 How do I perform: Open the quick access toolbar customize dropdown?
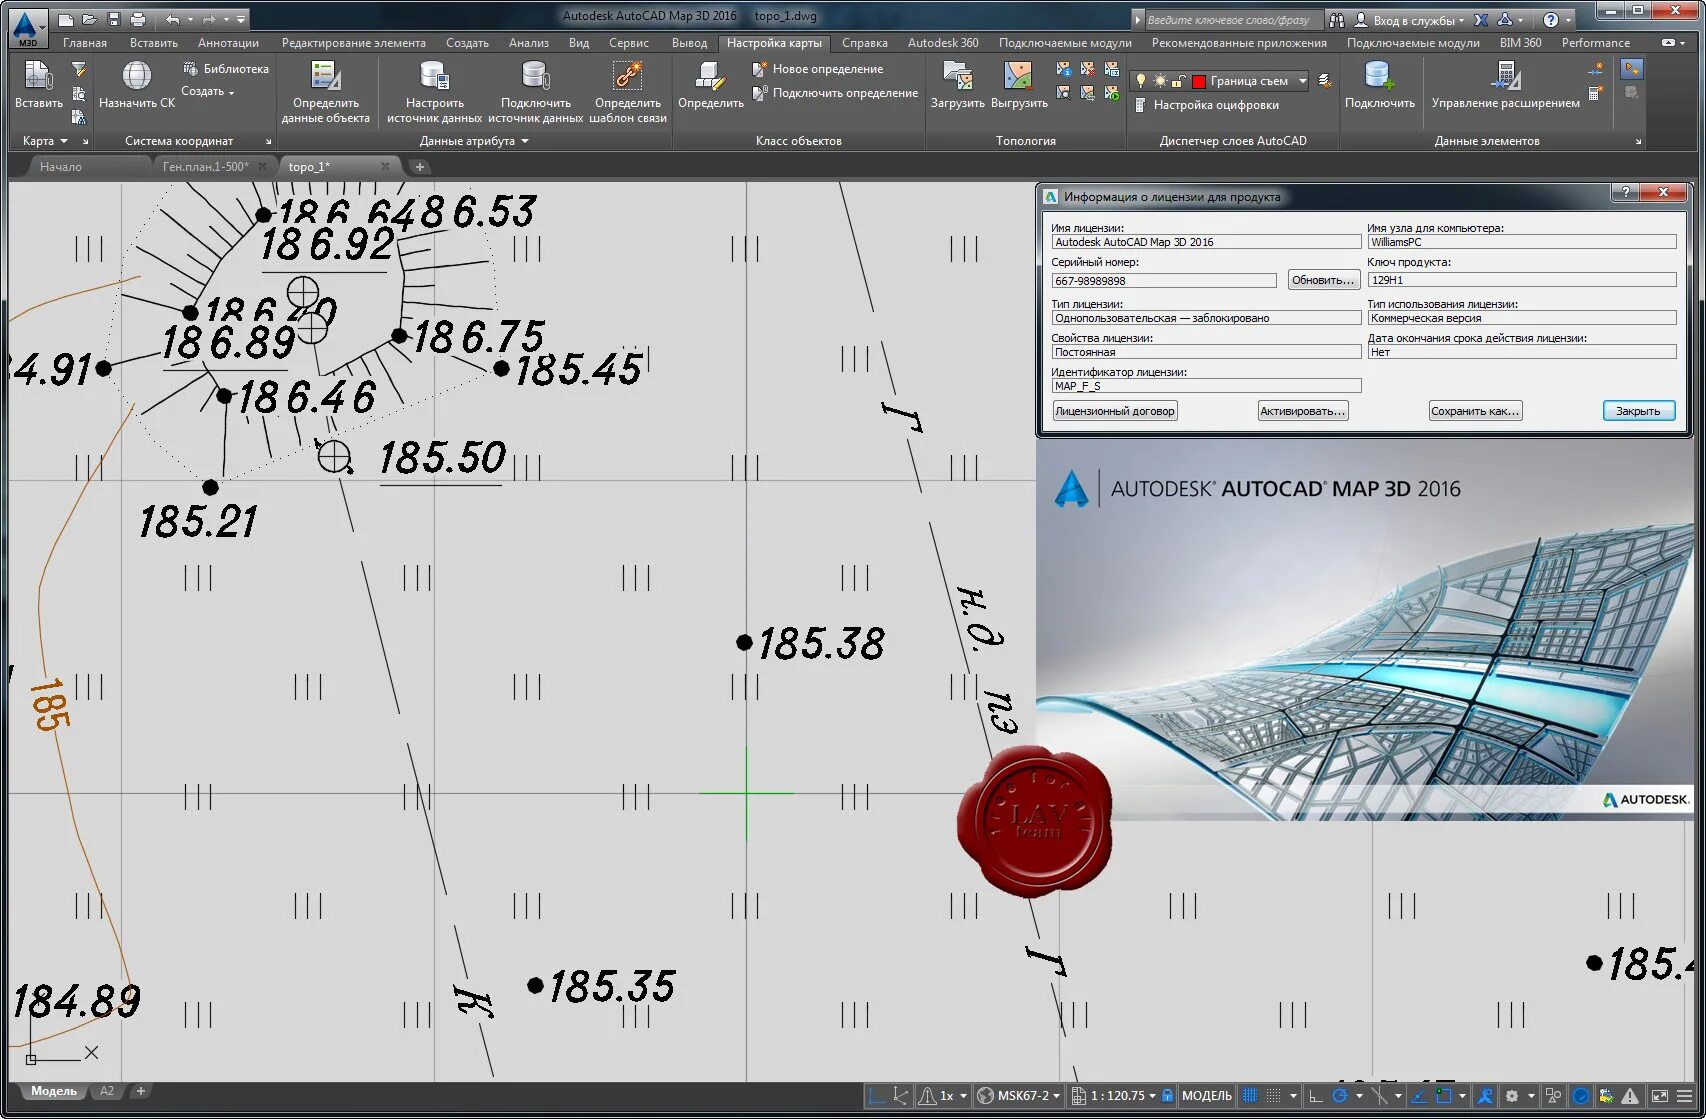241,19
